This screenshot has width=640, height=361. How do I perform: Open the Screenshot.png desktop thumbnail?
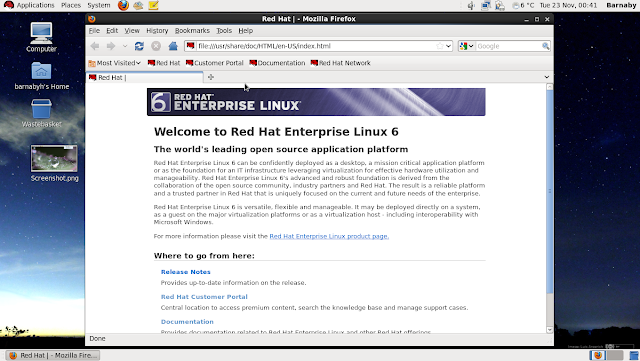click(x=54, y=158)
